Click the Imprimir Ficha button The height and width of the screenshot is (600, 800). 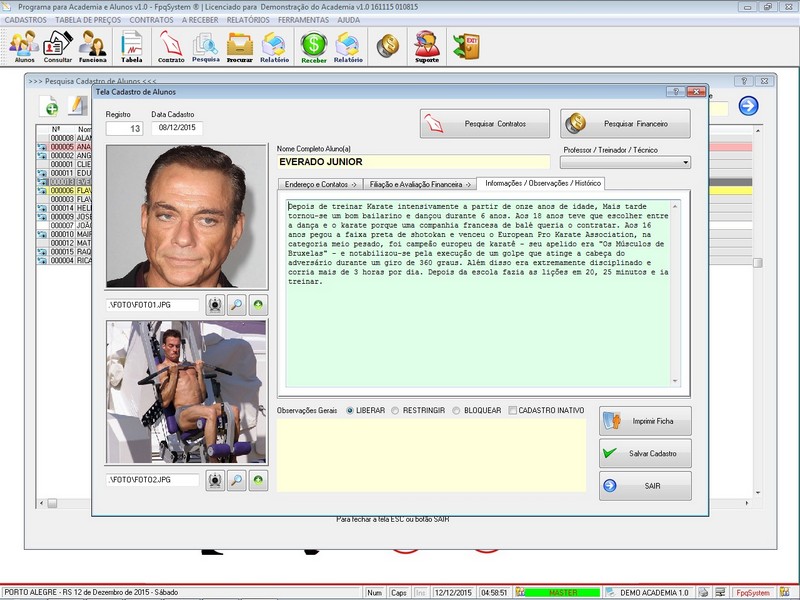[645, 421]
